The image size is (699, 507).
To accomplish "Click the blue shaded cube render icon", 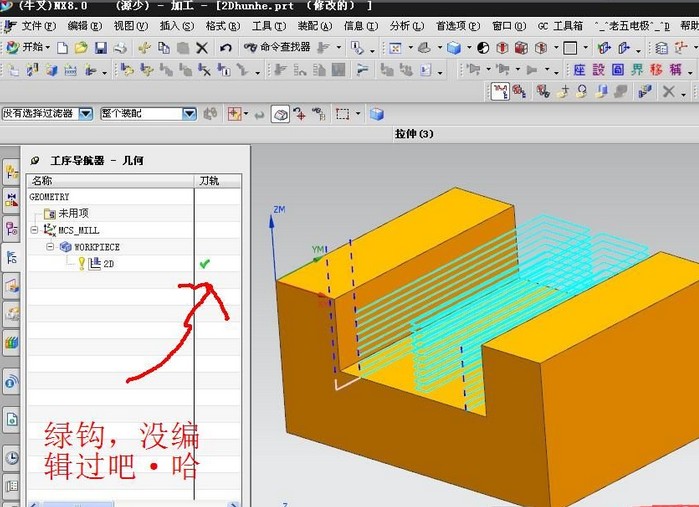I will [x=454, y=47].
